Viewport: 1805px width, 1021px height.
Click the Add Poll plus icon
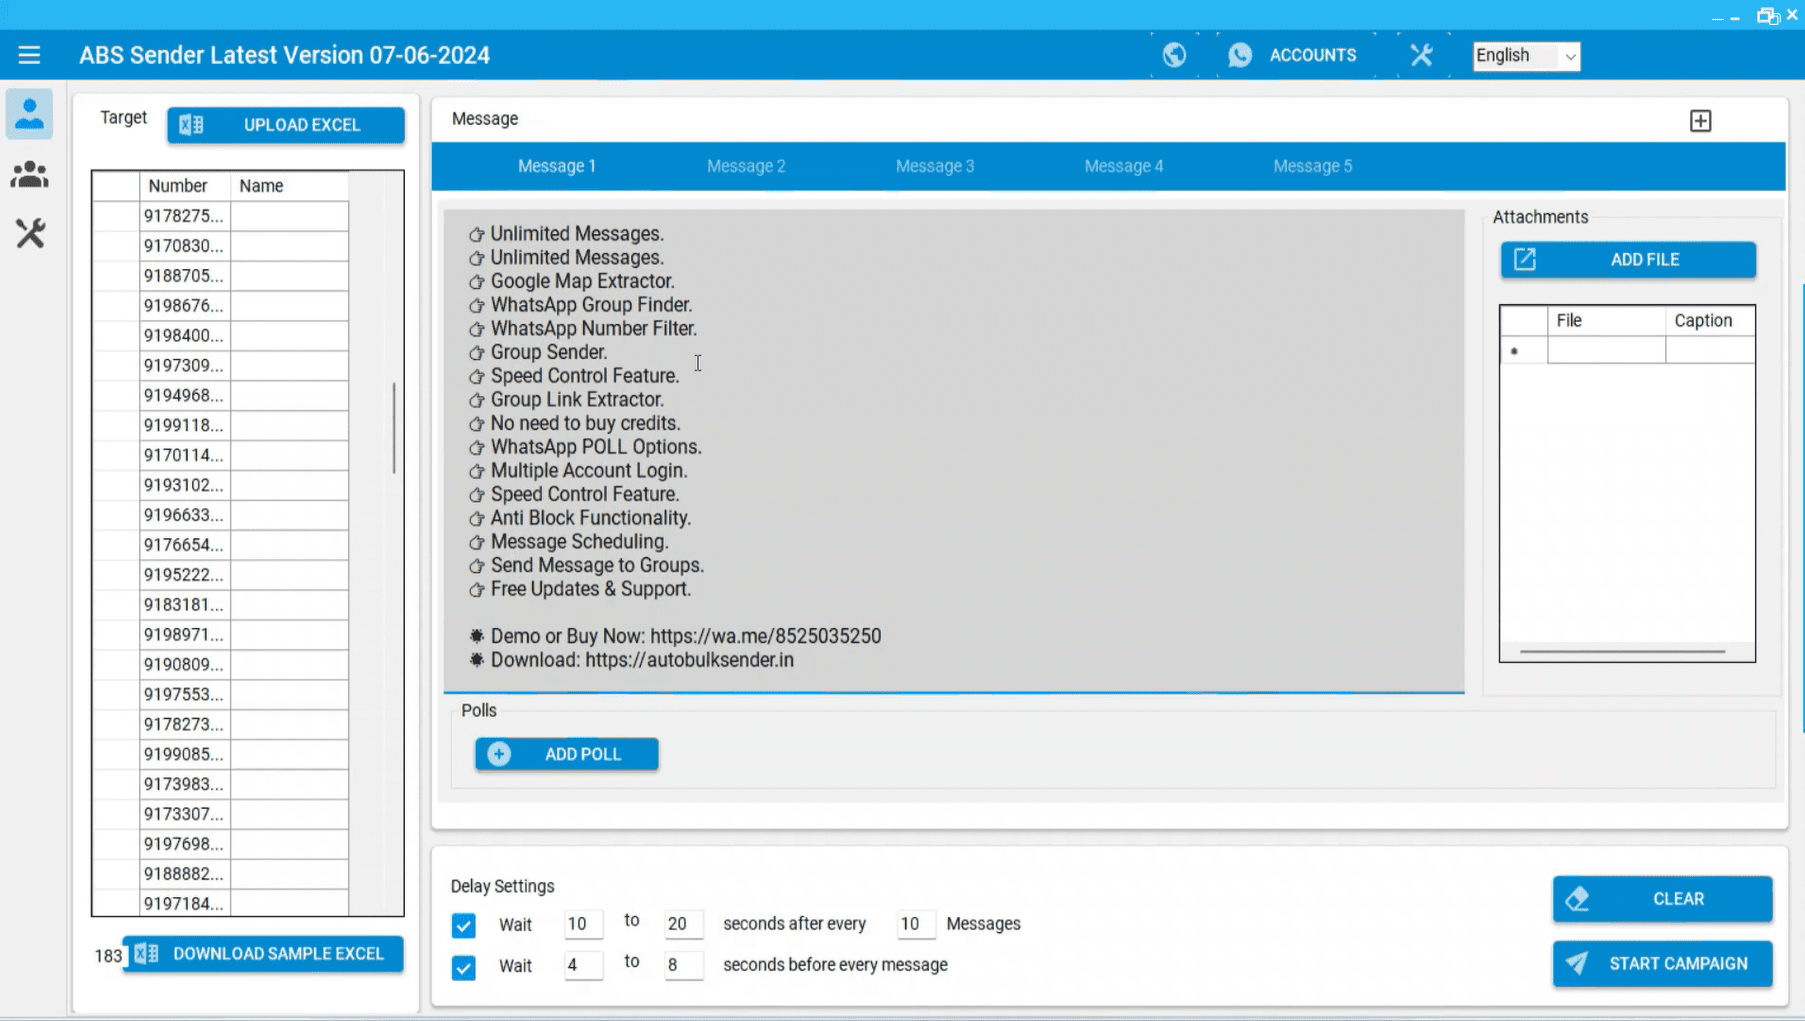click(498, 753)
